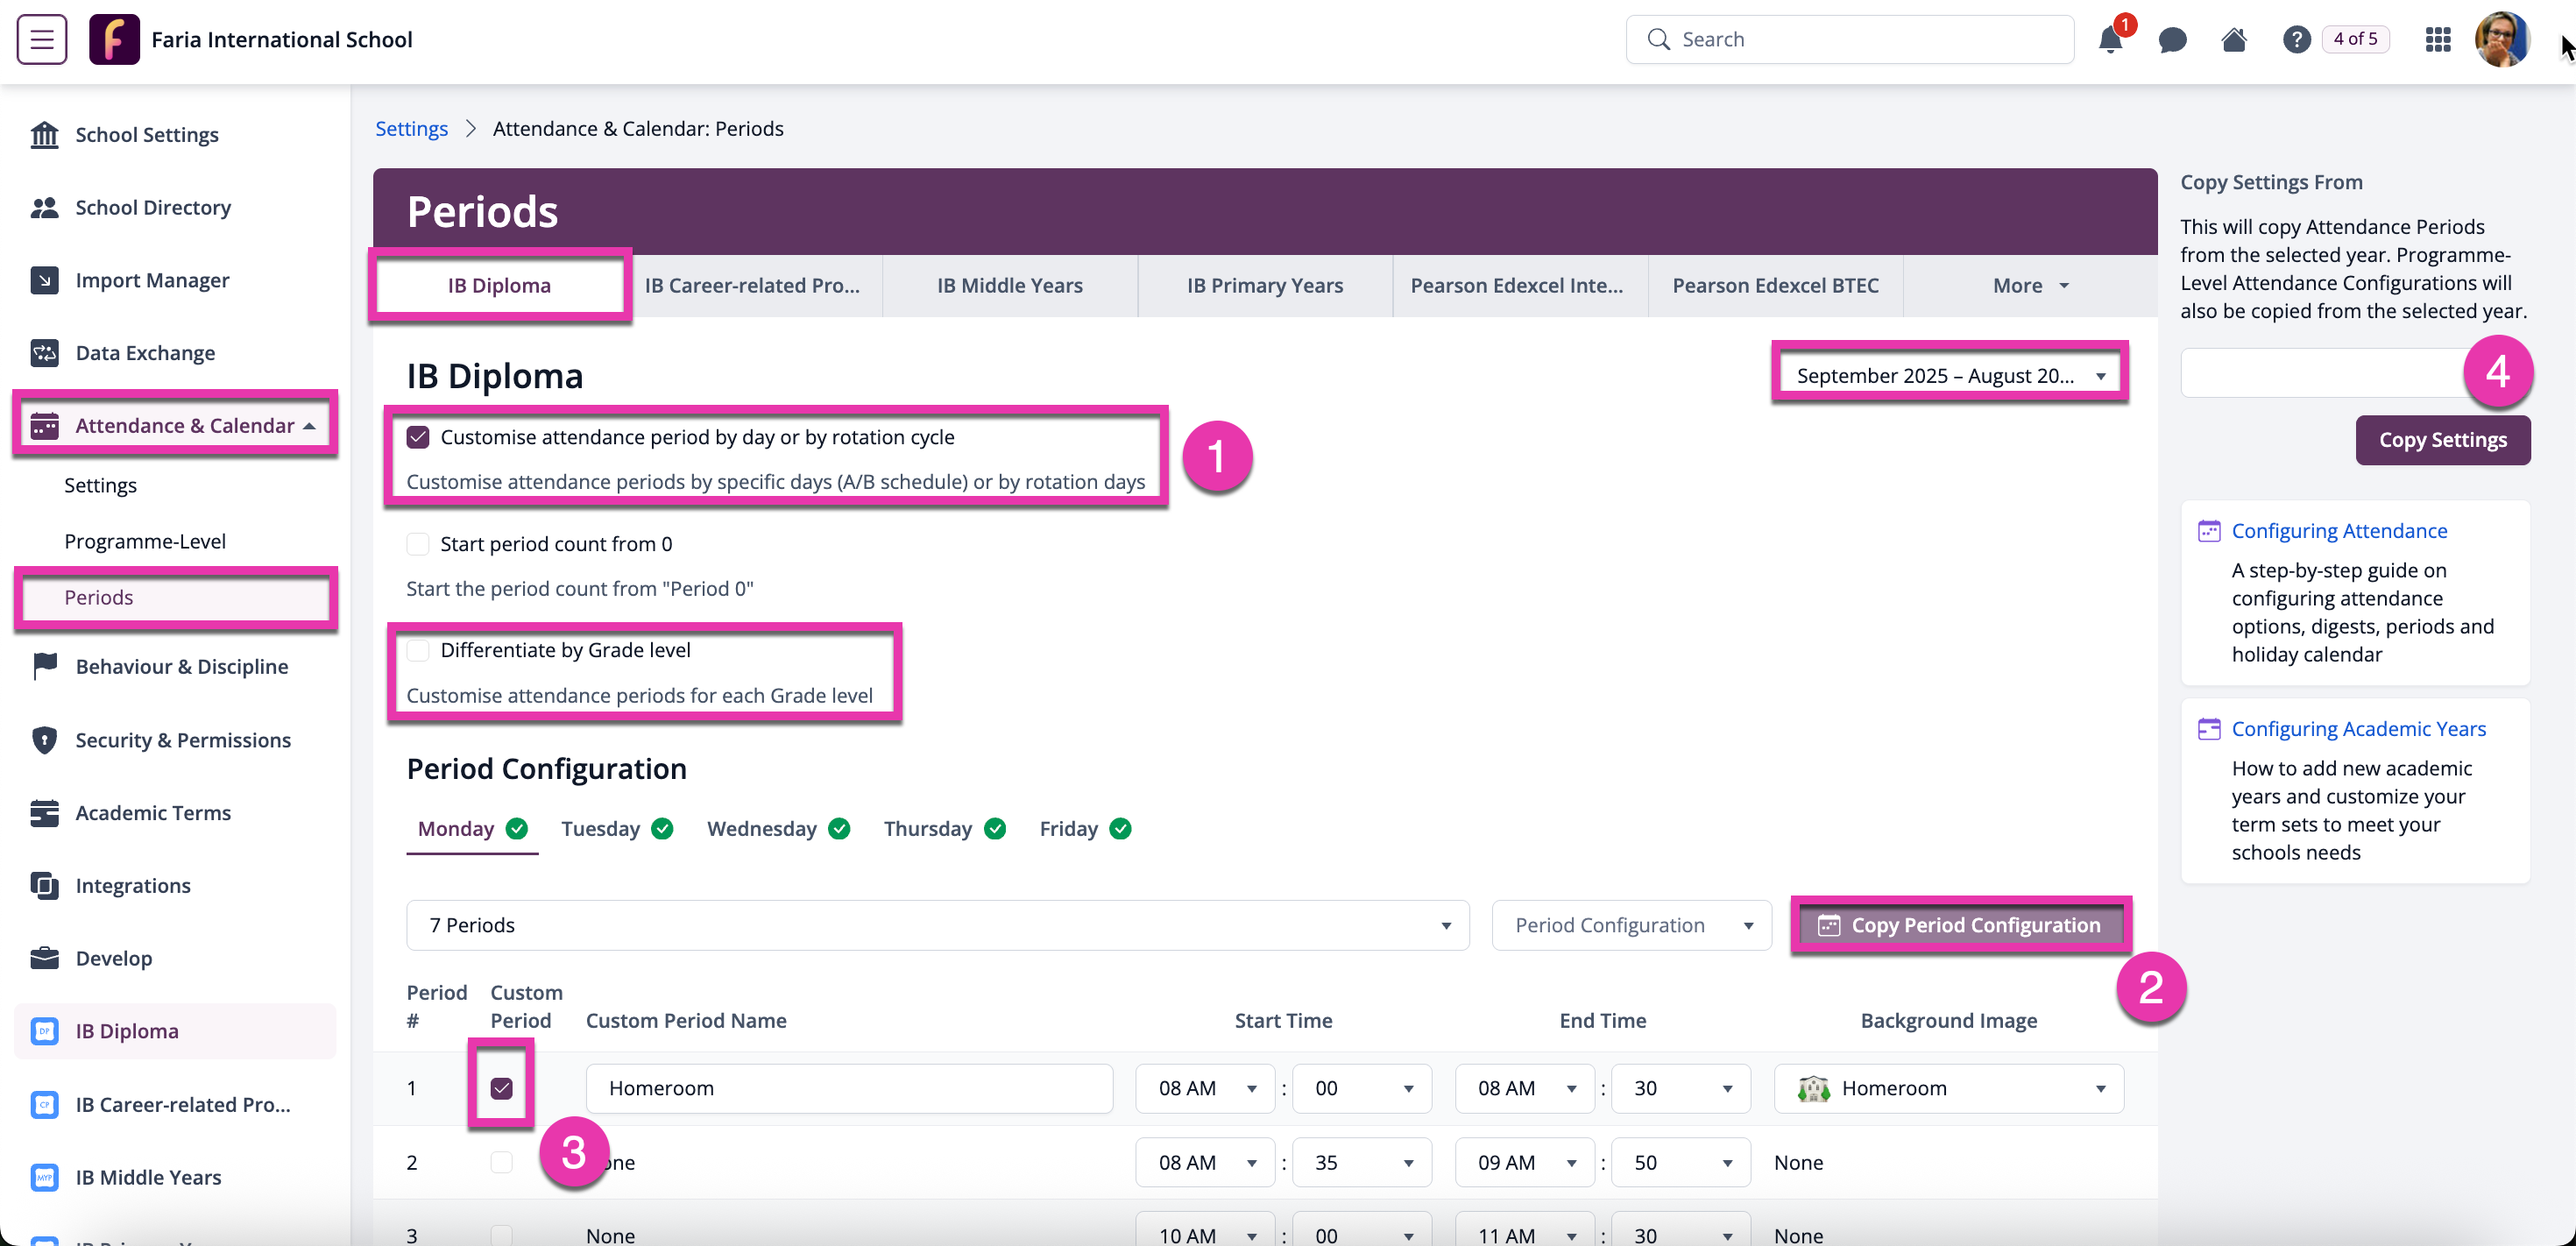Switch to the IB Middle Years tab
The width and height of the screenshot is (2576, 1246).
click(x=1010, y=286)
